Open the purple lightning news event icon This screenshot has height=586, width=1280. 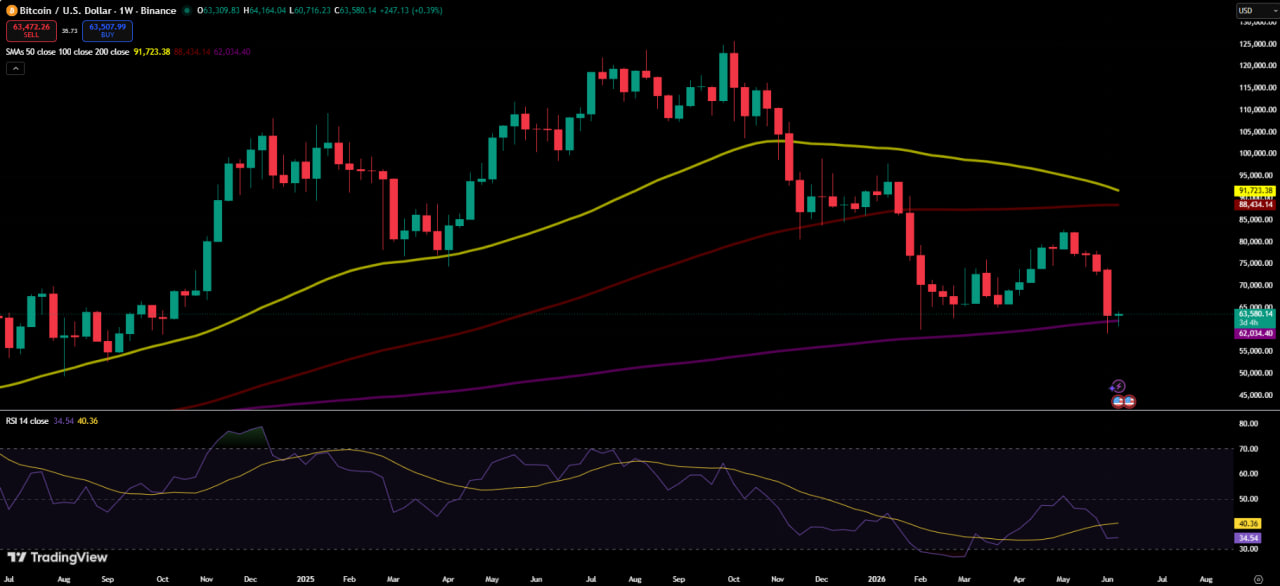coord(1119,386)
